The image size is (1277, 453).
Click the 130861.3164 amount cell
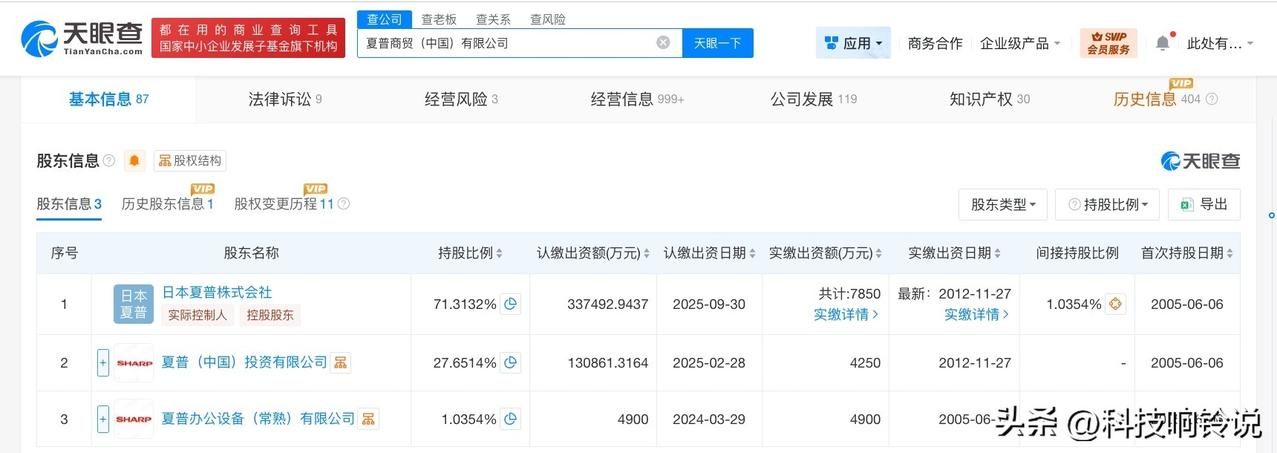[x=606, y=363]
